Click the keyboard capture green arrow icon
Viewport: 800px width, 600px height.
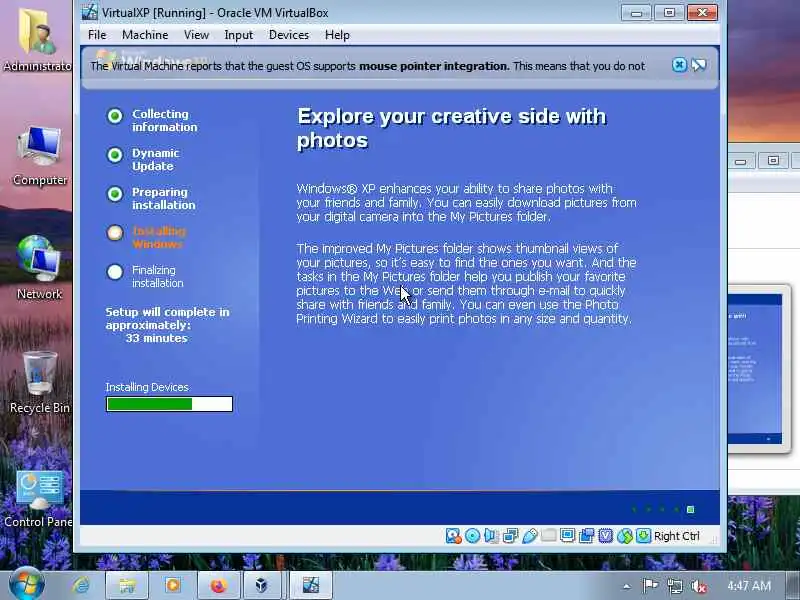tap(643, 536)
